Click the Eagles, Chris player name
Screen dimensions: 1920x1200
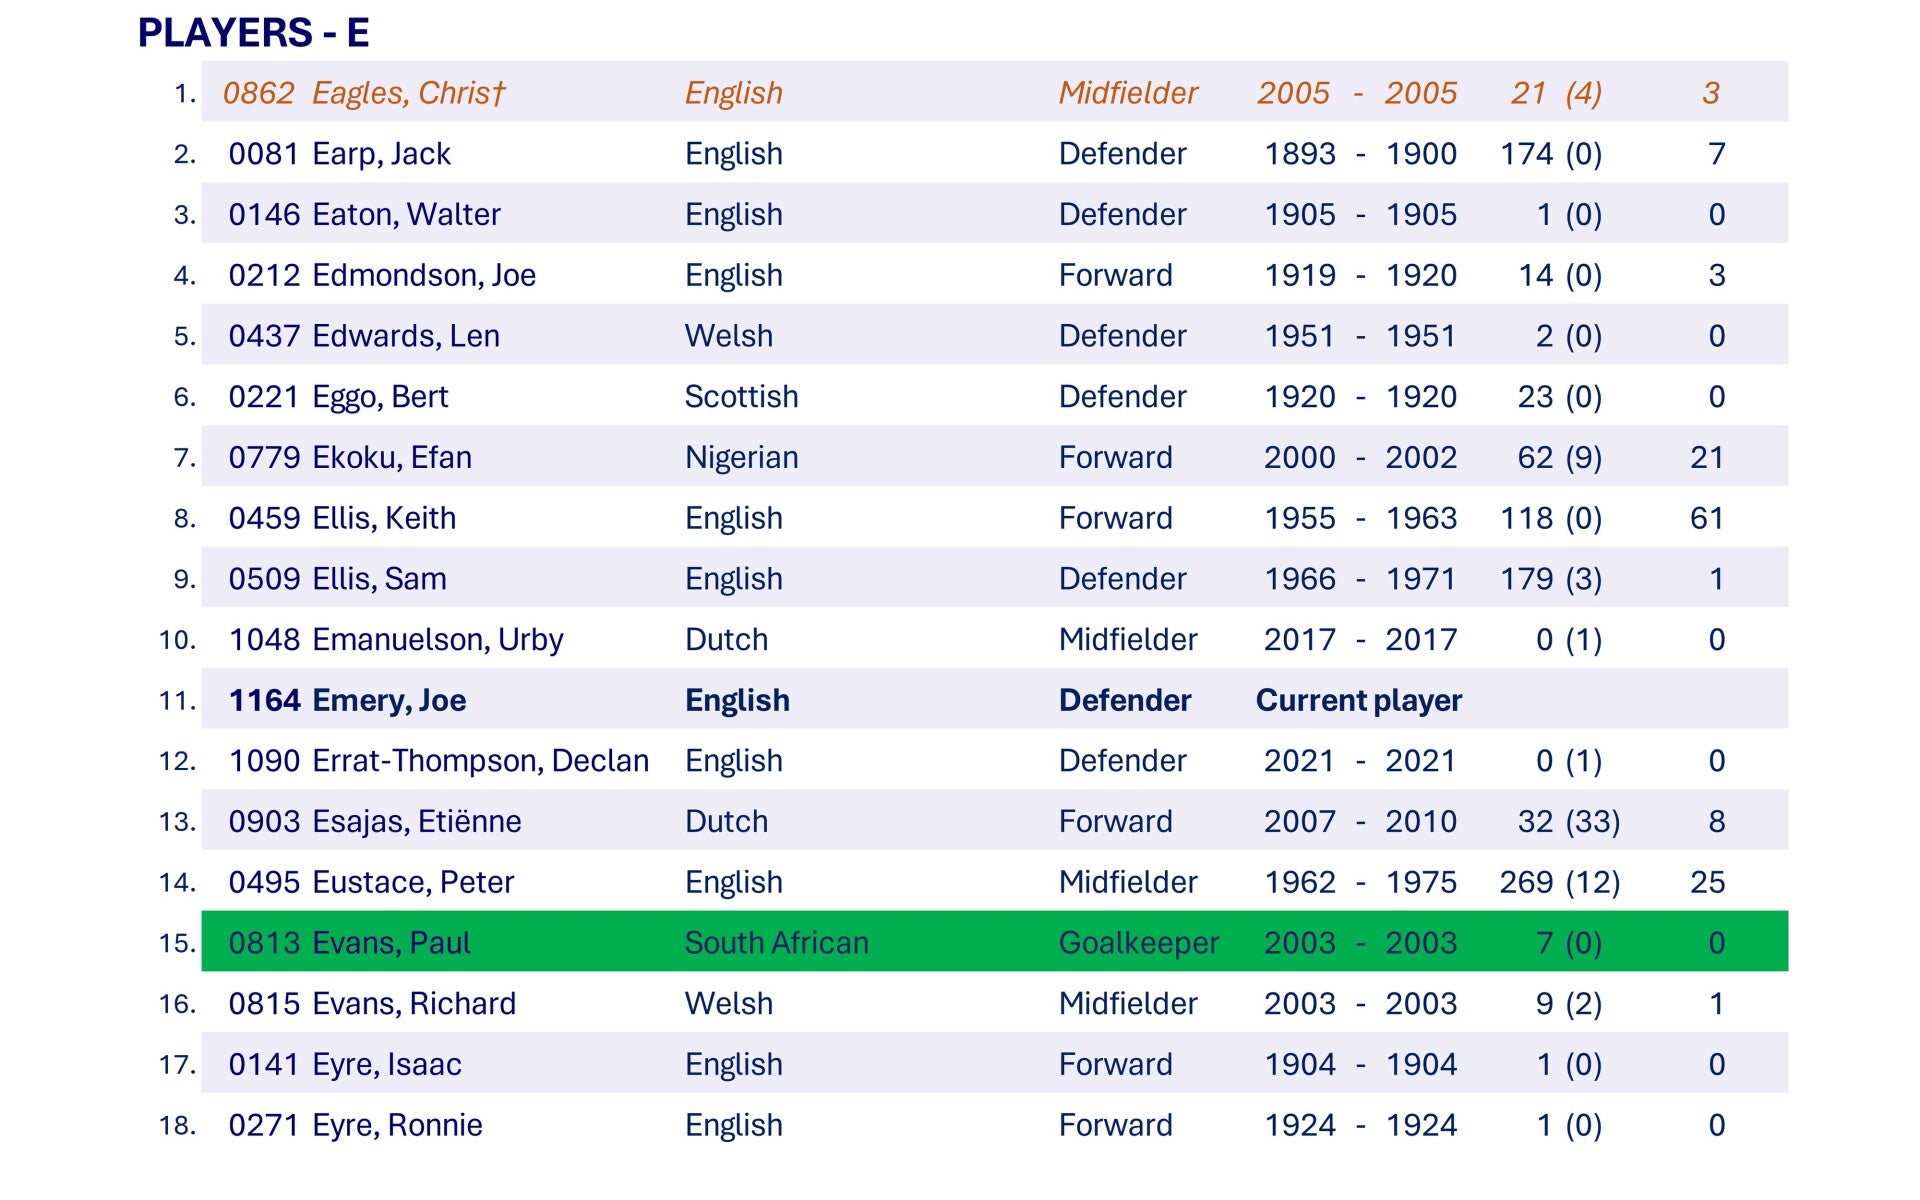pyautogui.click(x=409, y=93)
